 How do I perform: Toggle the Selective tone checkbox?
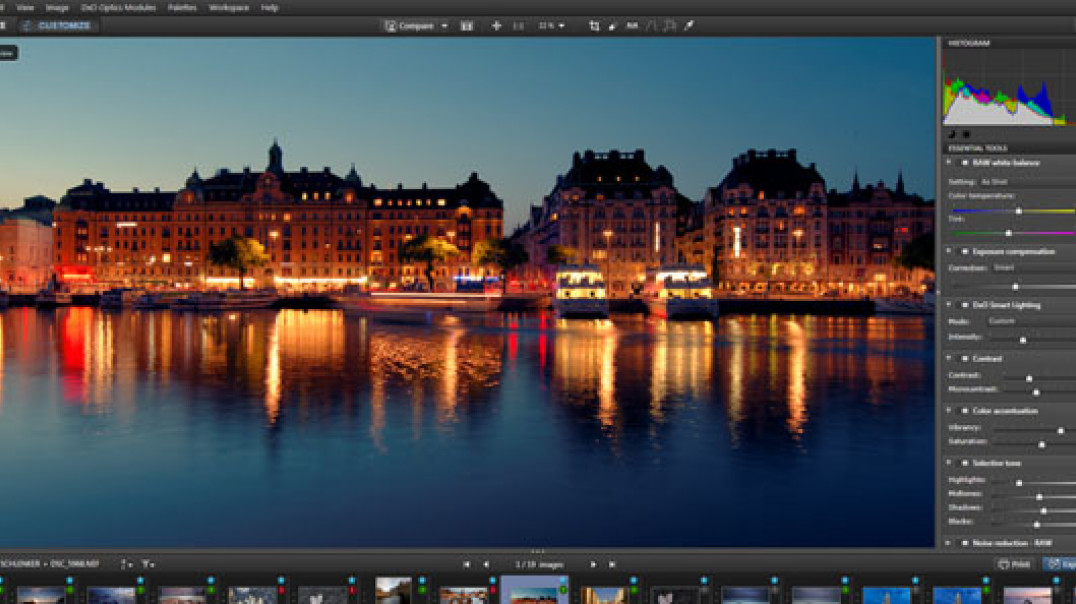coord(964,463)
